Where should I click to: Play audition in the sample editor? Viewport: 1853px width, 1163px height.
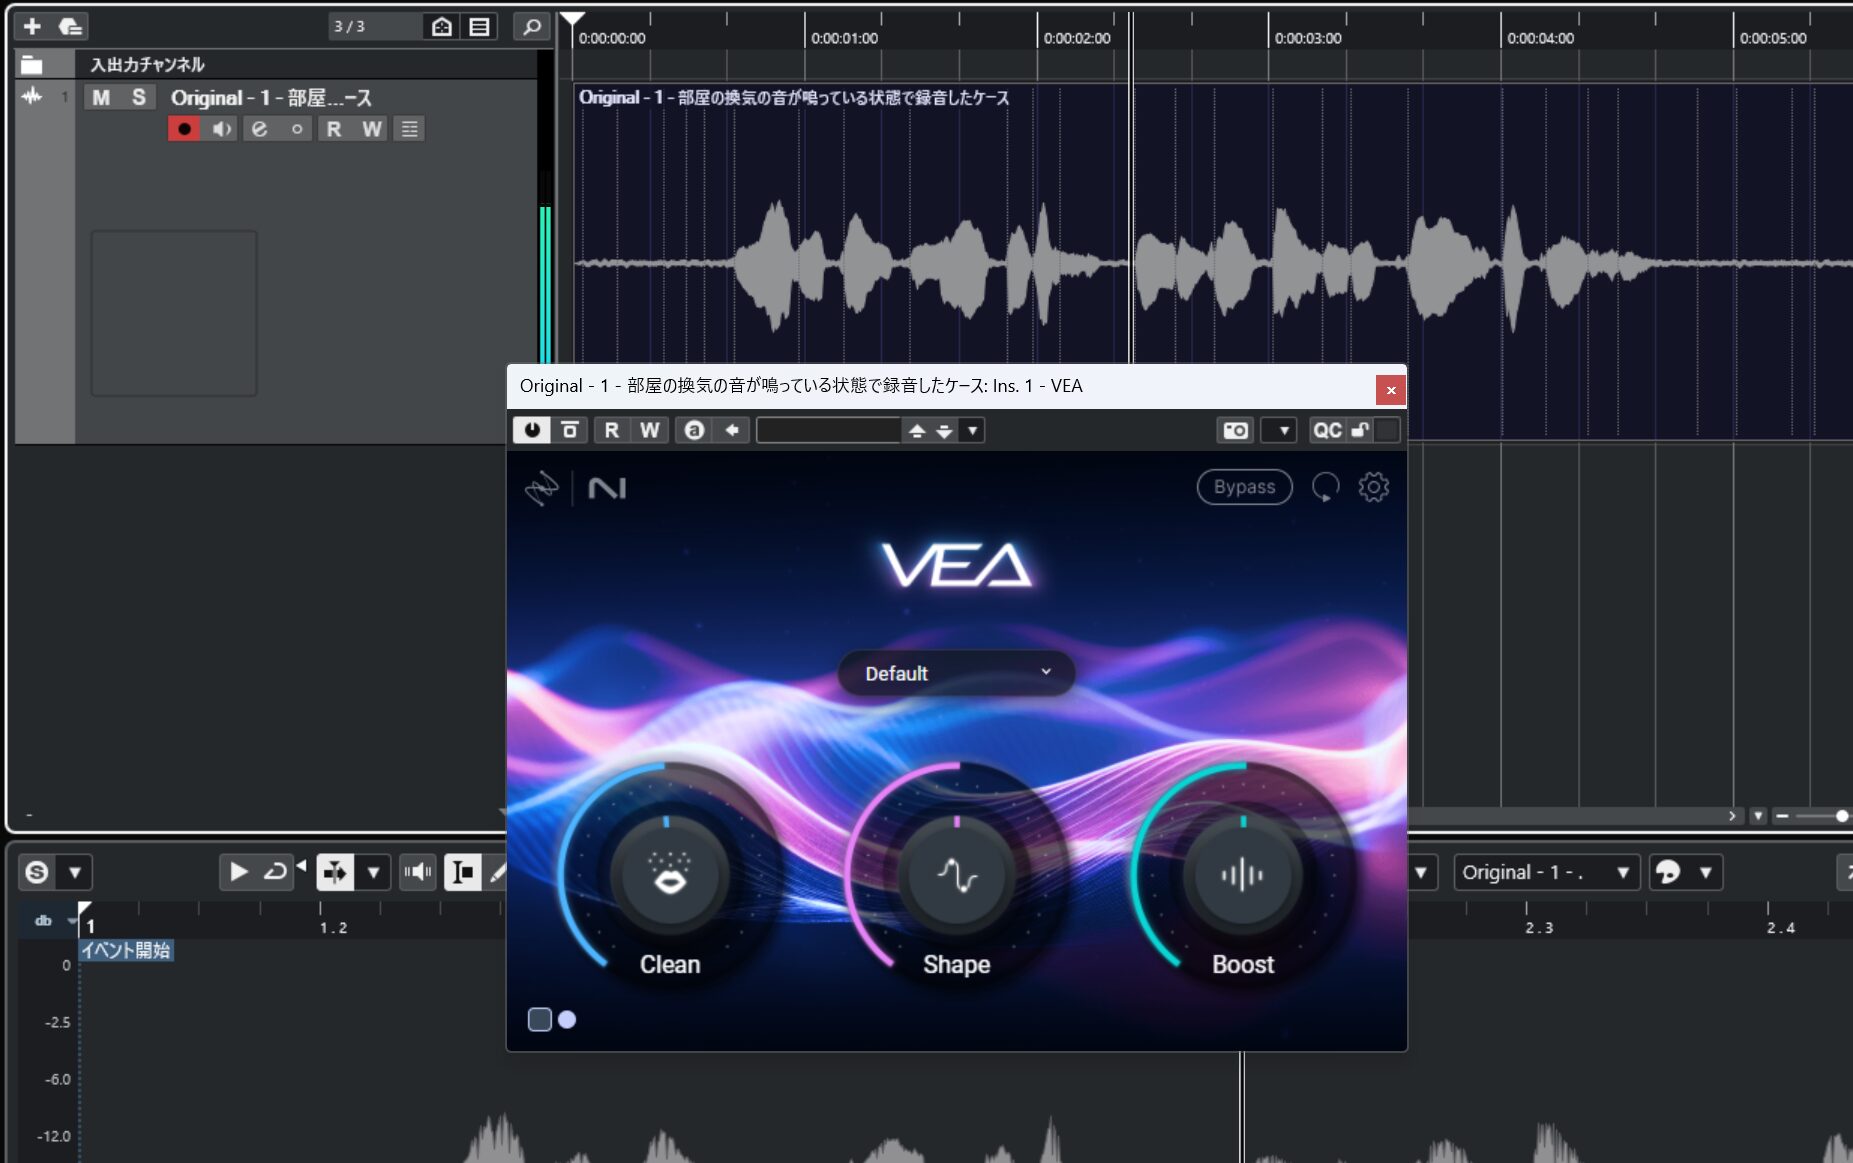pyautogui.click(x=238, y=872)
